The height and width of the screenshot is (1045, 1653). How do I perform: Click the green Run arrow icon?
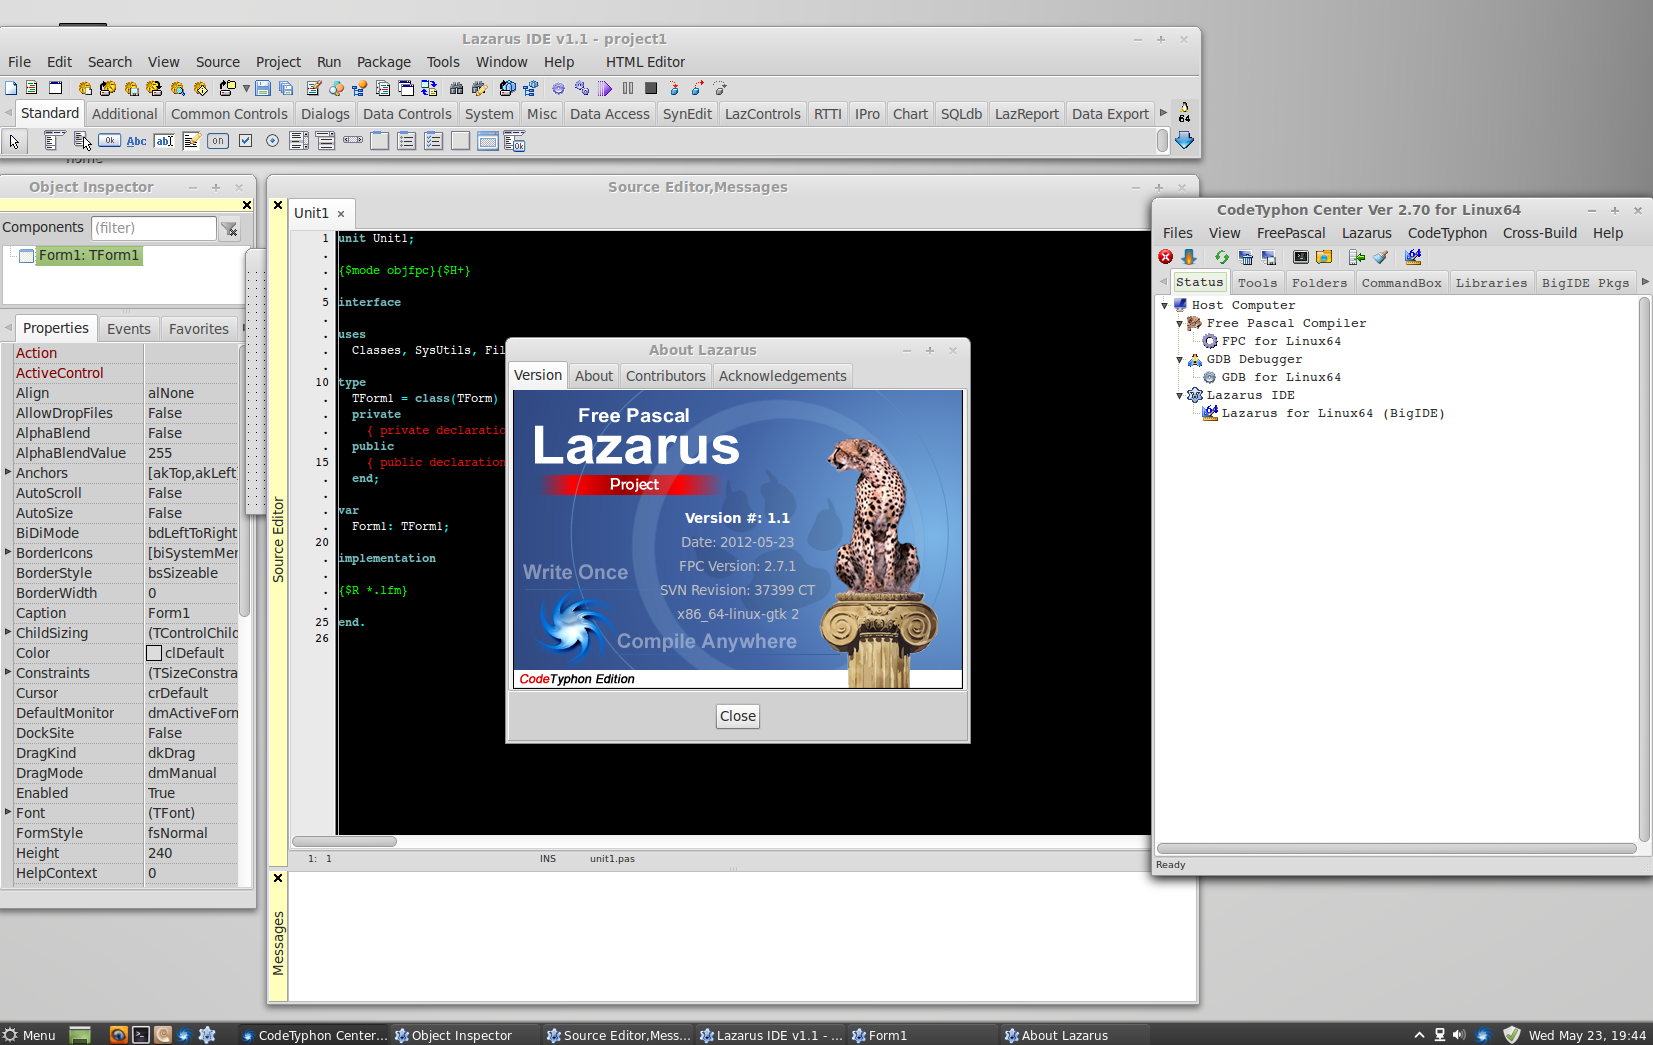604,88
